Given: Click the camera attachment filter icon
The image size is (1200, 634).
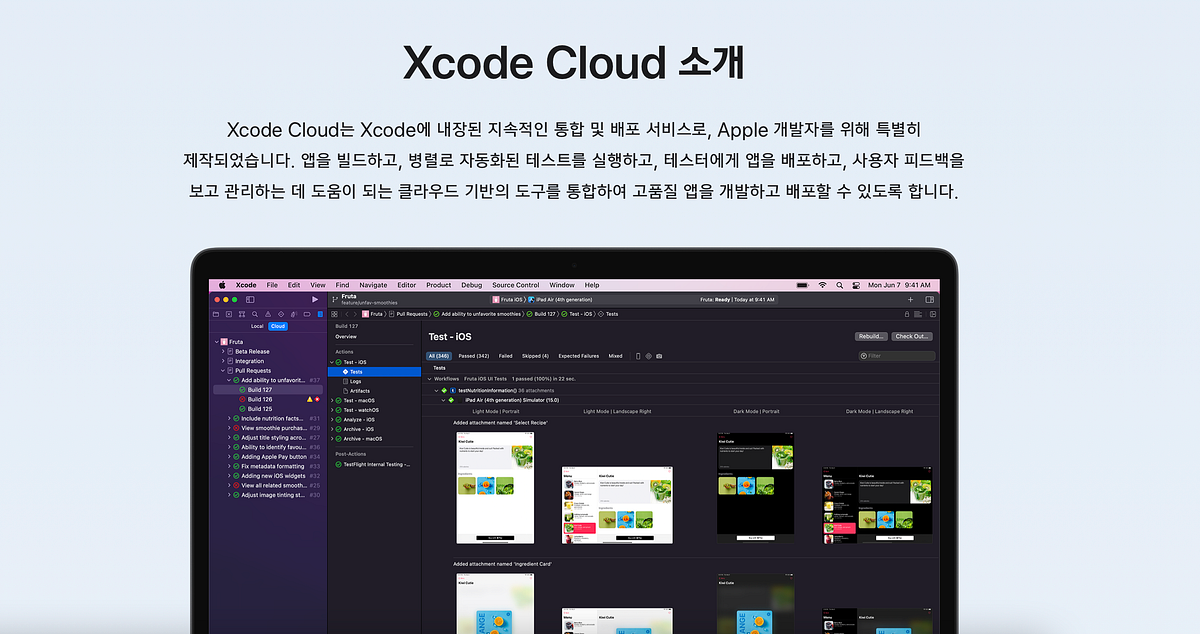Looking at the screenshot, I should (659, 356).
